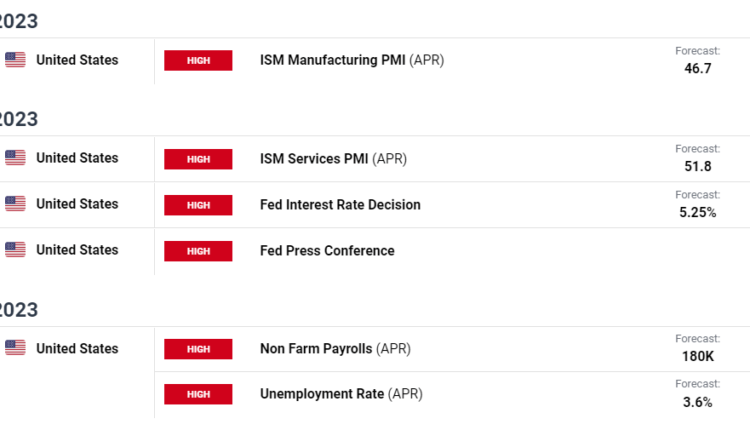The image size is (750, 430).
Task: Open the Non Farm Payrolls event
Action: pyautogui.click(x=316, y=349)
